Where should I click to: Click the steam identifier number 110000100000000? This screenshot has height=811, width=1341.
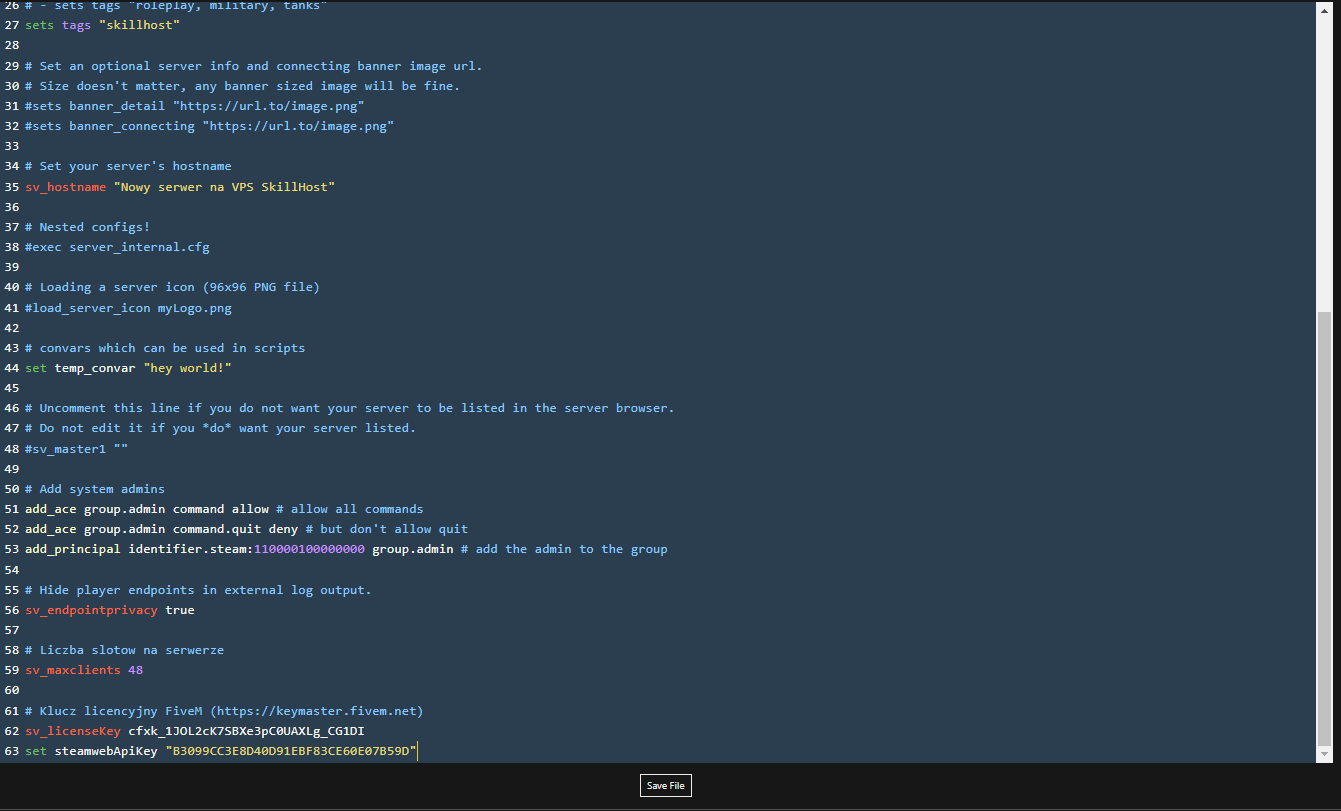(x=309, y=549)
